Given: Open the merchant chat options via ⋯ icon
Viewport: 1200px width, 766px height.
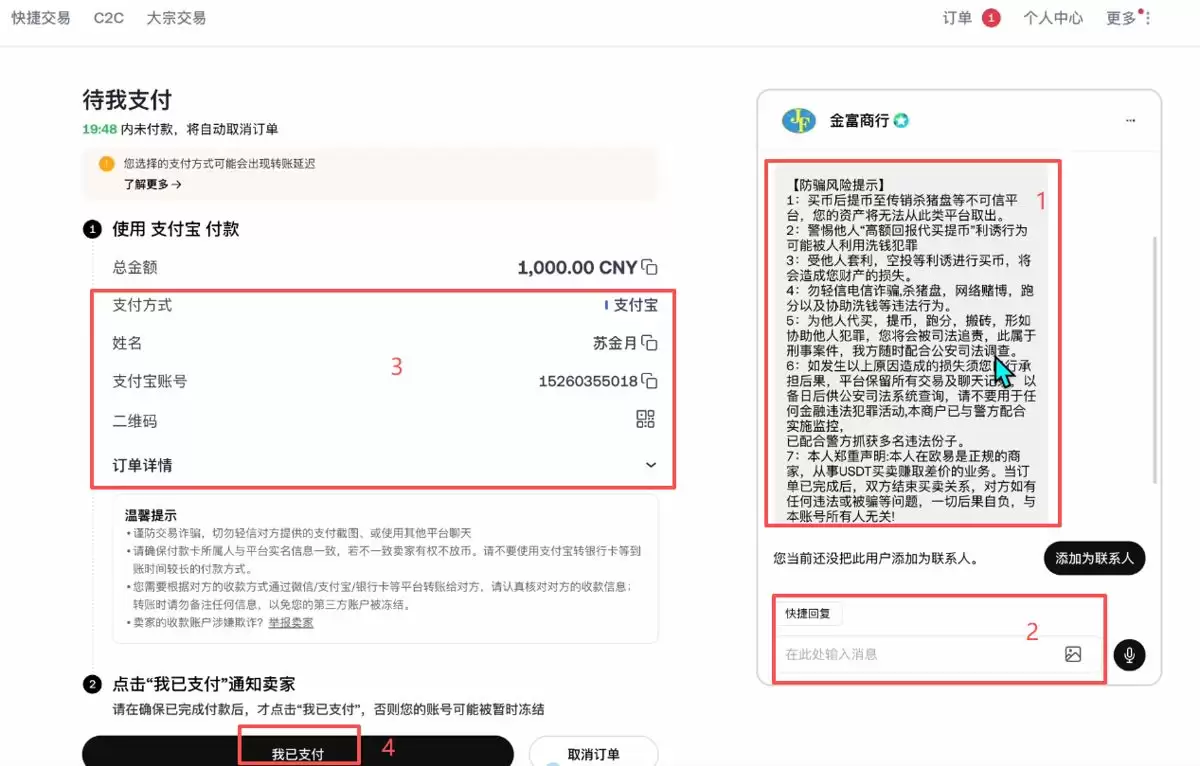Looking at the screenshot, I should (1129, 119).
